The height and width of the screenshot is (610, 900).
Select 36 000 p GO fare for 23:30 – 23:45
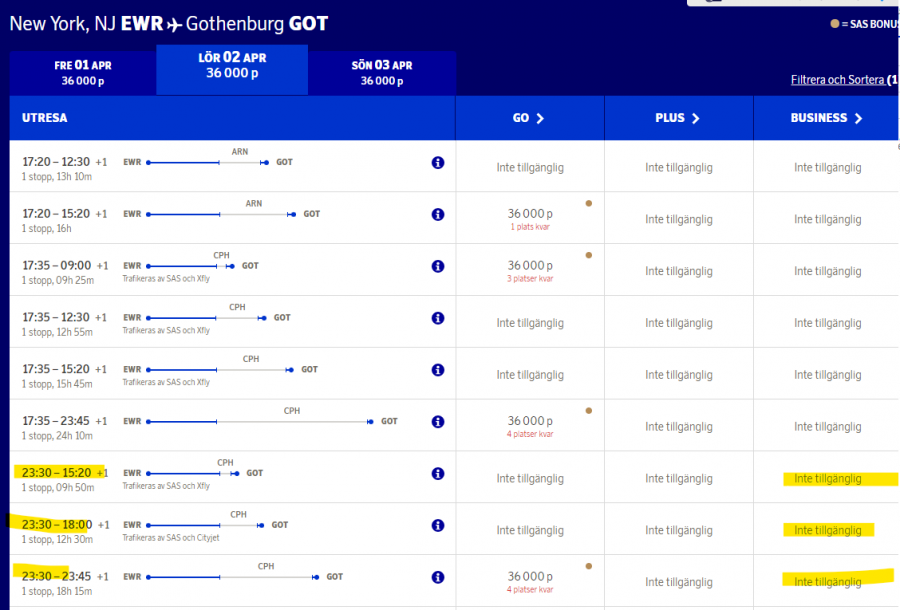[530, 578]
